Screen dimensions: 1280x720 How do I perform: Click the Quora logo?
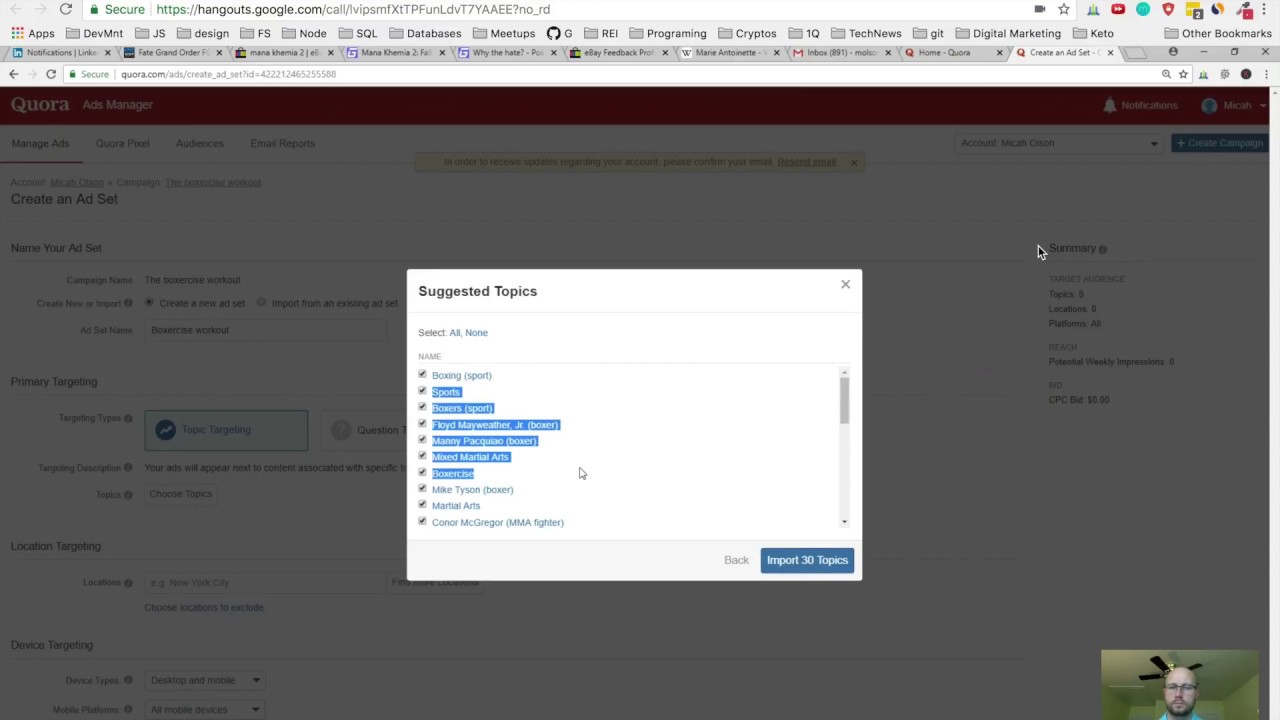point(40,104)
